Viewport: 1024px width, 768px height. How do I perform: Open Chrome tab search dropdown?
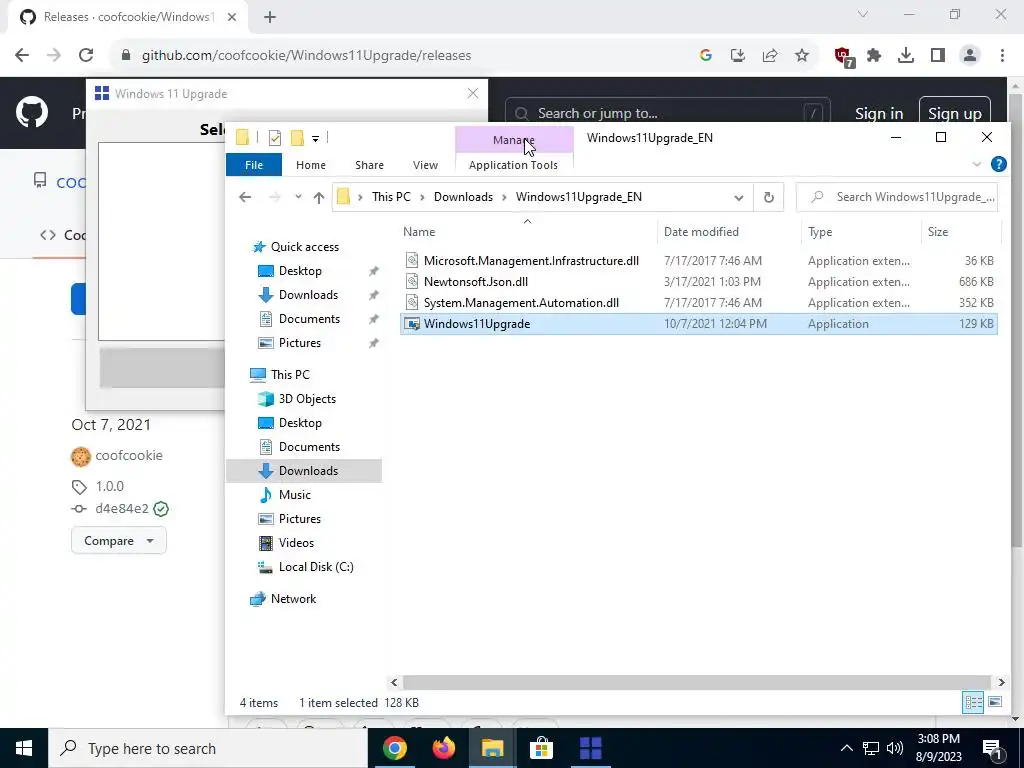pos(863,14)
